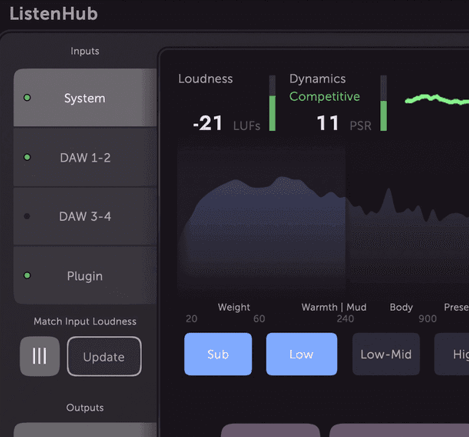Image resolution: width=469 pixels, height=437 pixels.
Task: Click the Loudness heading
Action: click(x=205, y=79)
